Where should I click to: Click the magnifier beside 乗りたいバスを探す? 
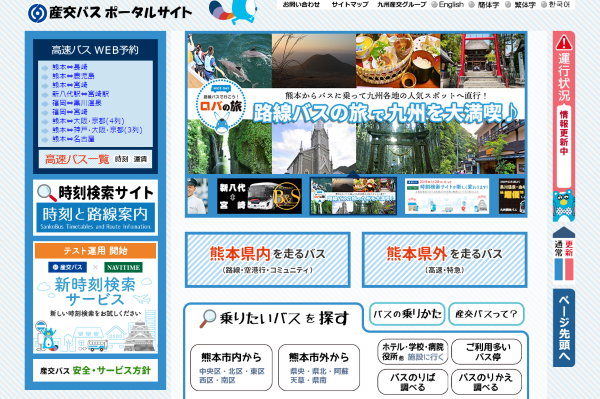pyautogui.click(x=208, y=319)
